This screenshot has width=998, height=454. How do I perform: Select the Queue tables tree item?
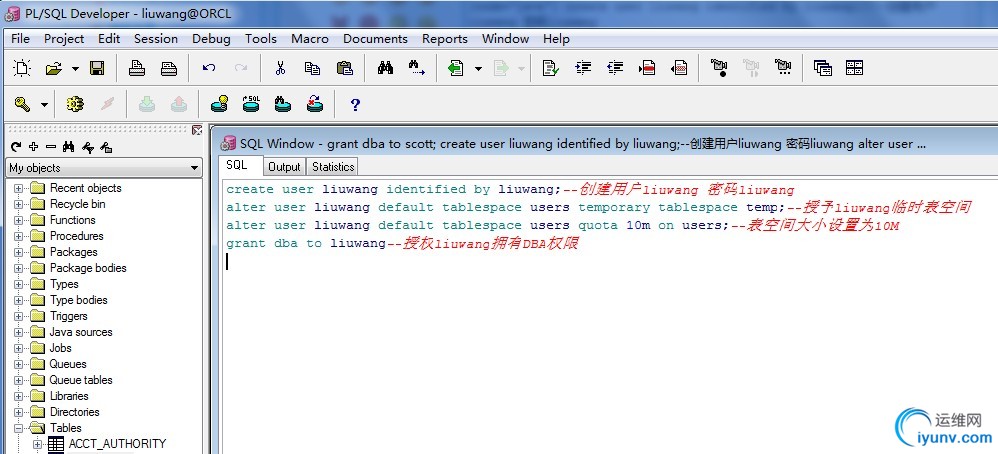point(81,380)
